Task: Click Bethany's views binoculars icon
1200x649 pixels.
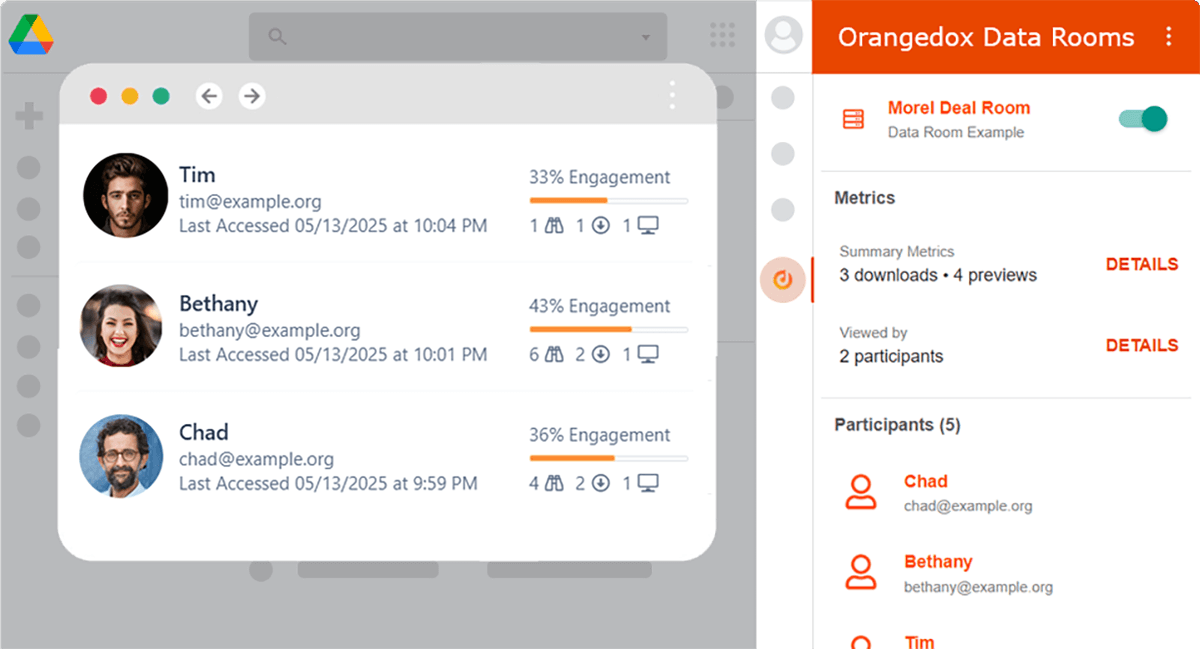Action: (x=554, y=354)
